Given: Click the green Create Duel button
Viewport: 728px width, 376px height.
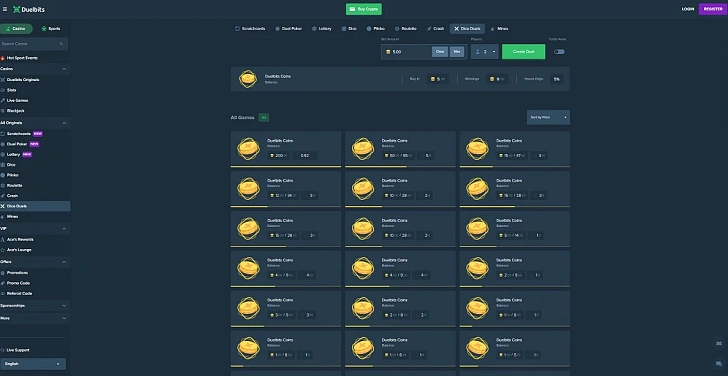Looking at the screenshot, I should (524, 52).
